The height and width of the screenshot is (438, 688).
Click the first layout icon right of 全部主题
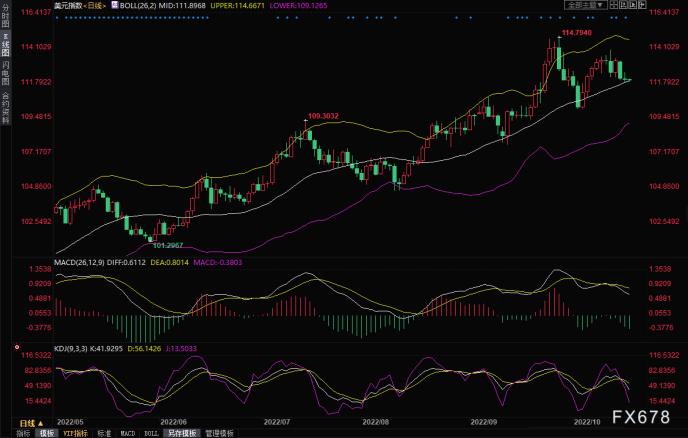click(x=614, y=5)
